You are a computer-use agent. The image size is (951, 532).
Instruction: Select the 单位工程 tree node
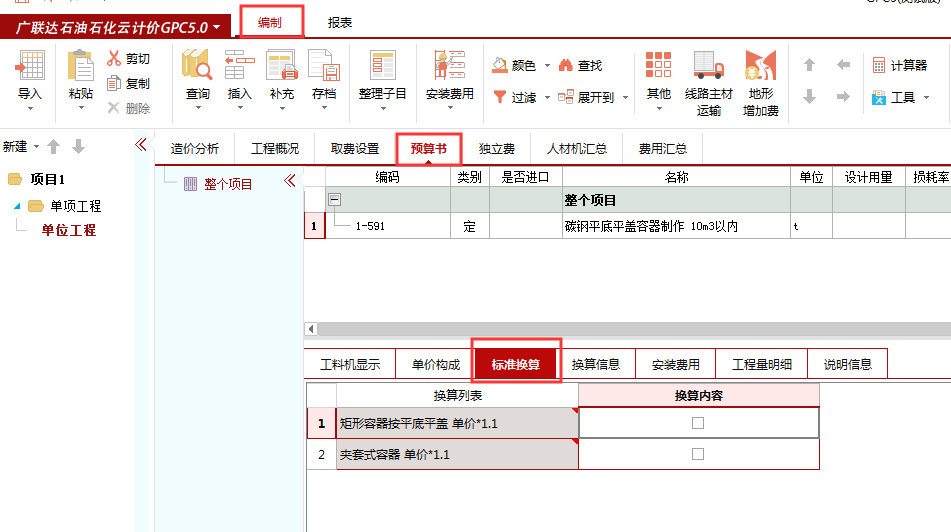coord(68,230)
